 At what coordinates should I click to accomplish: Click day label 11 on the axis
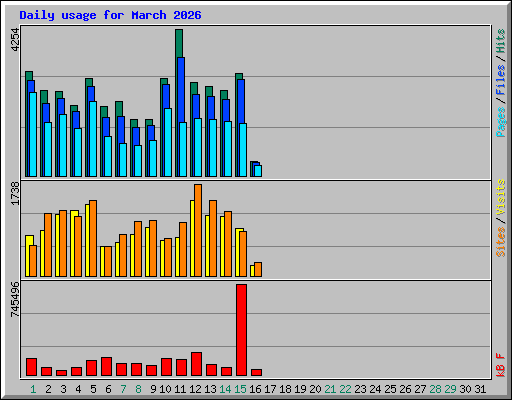pos(180,389)
